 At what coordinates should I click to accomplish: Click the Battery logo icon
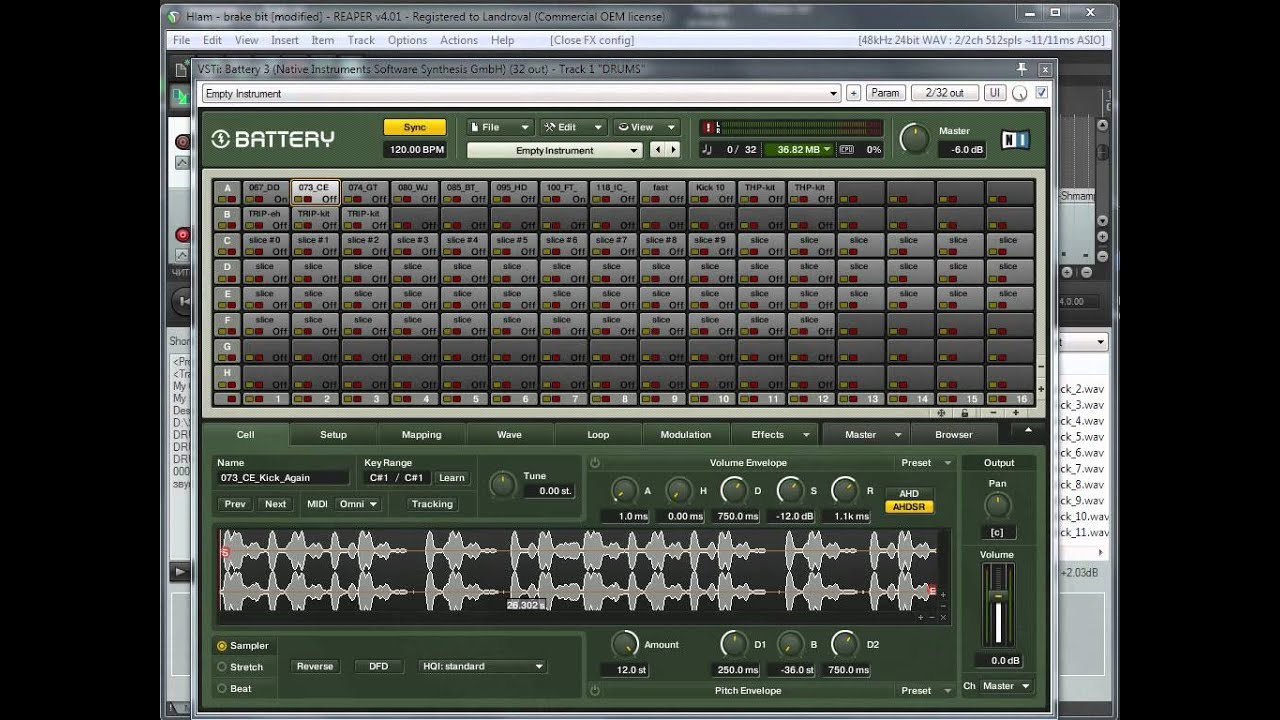click(220, 139)
